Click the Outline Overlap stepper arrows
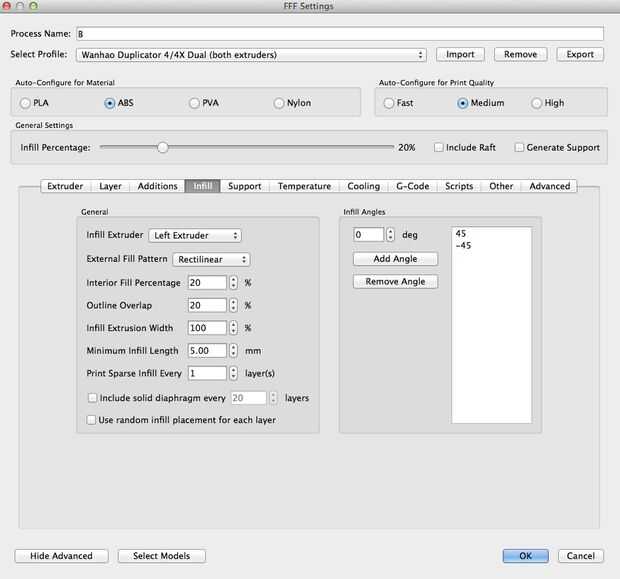The height and width of the screenshot is (579, 620). [234, 305]
